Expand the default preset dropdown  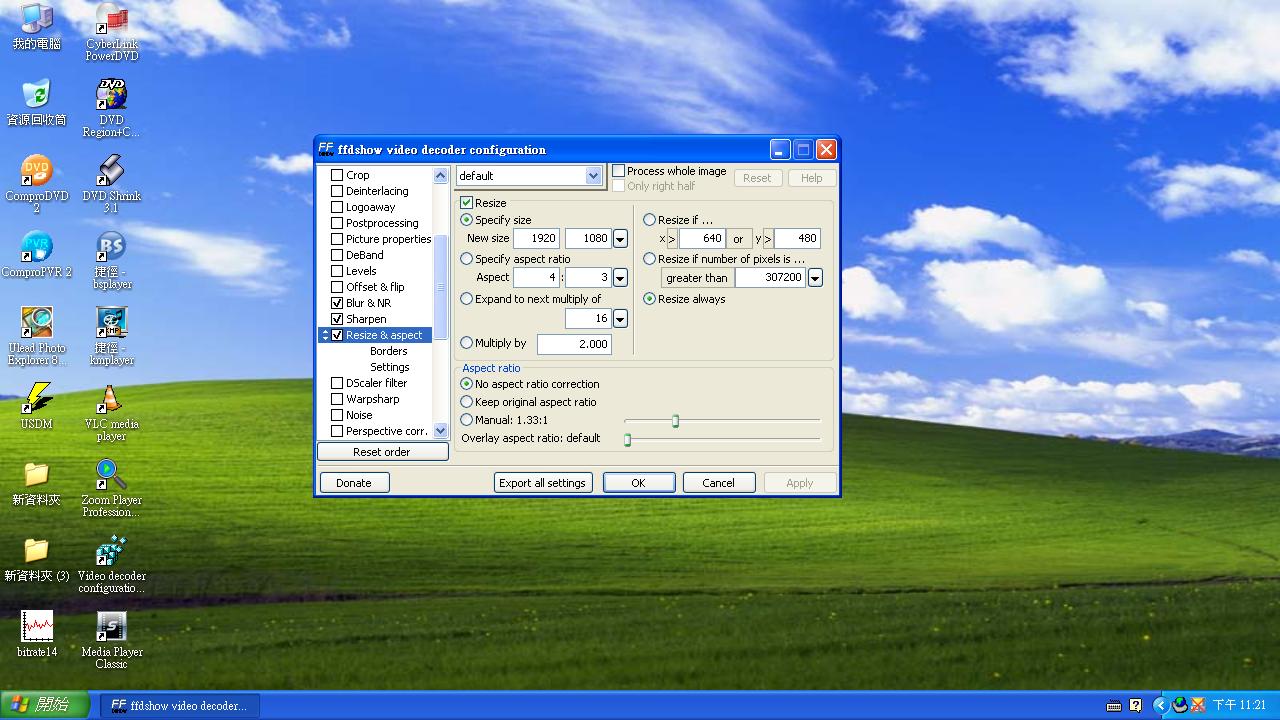coord(593,176)
